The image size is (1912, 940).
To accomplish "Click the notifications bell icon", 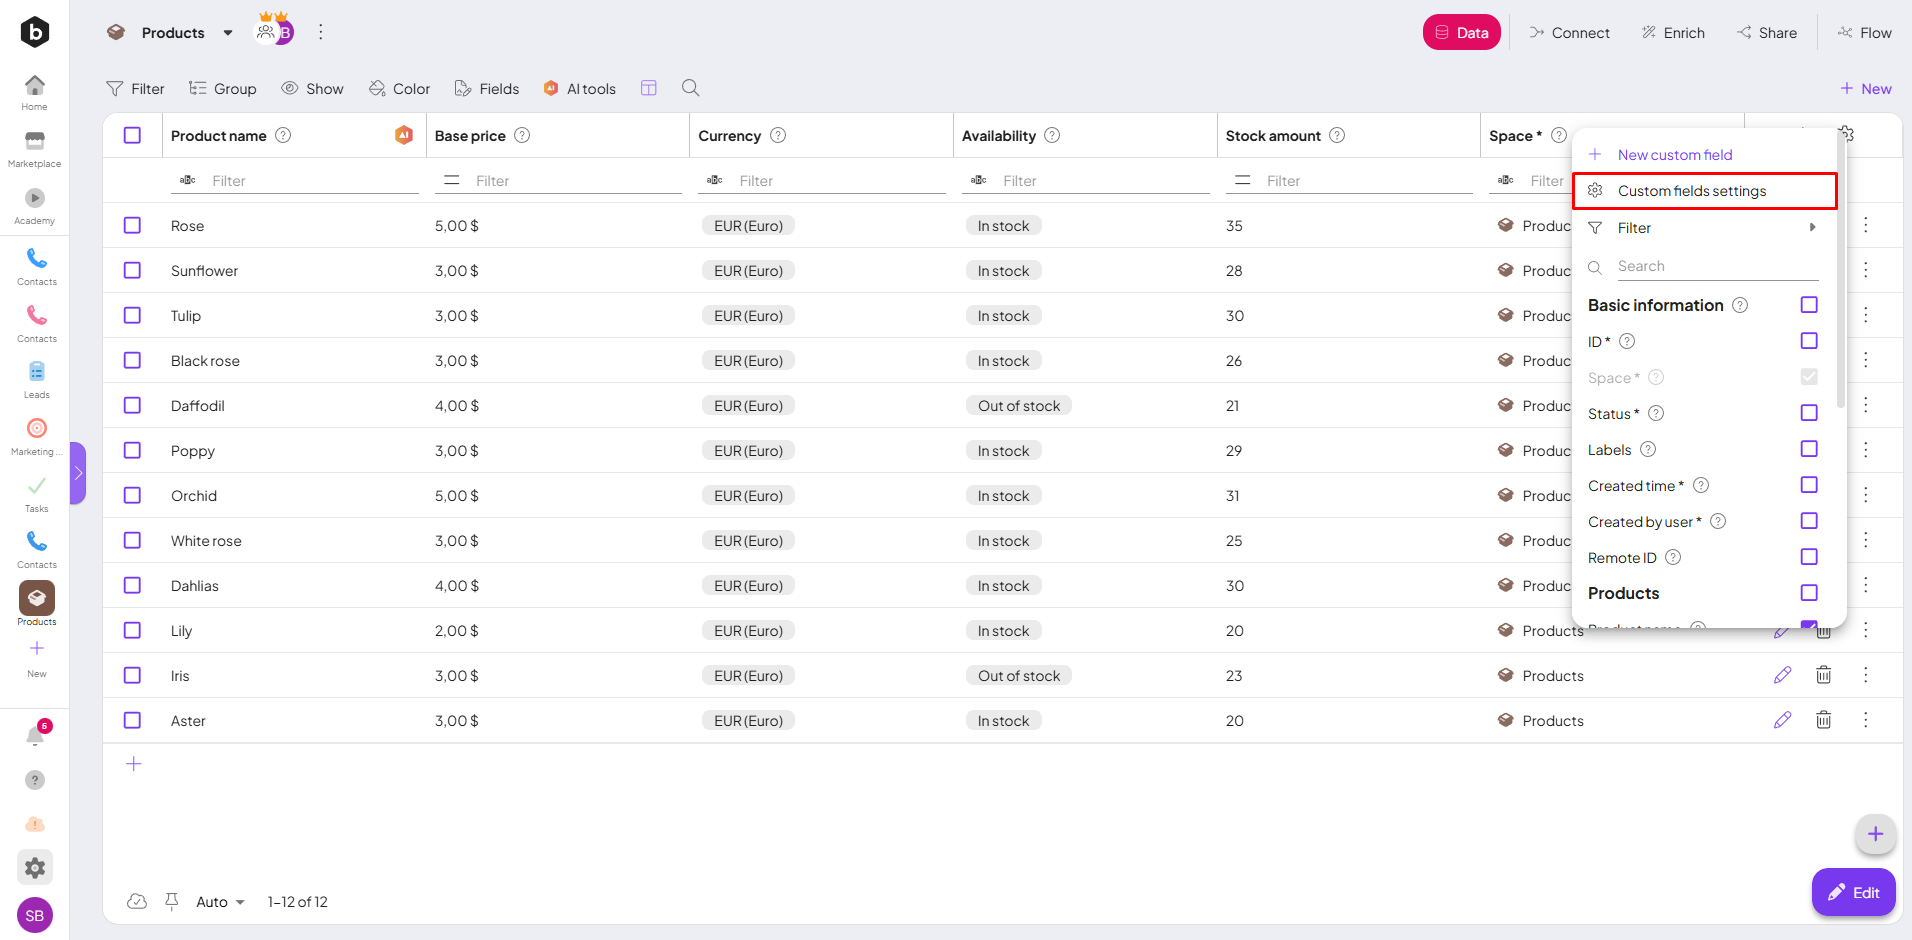I will (x=35, y=737).
